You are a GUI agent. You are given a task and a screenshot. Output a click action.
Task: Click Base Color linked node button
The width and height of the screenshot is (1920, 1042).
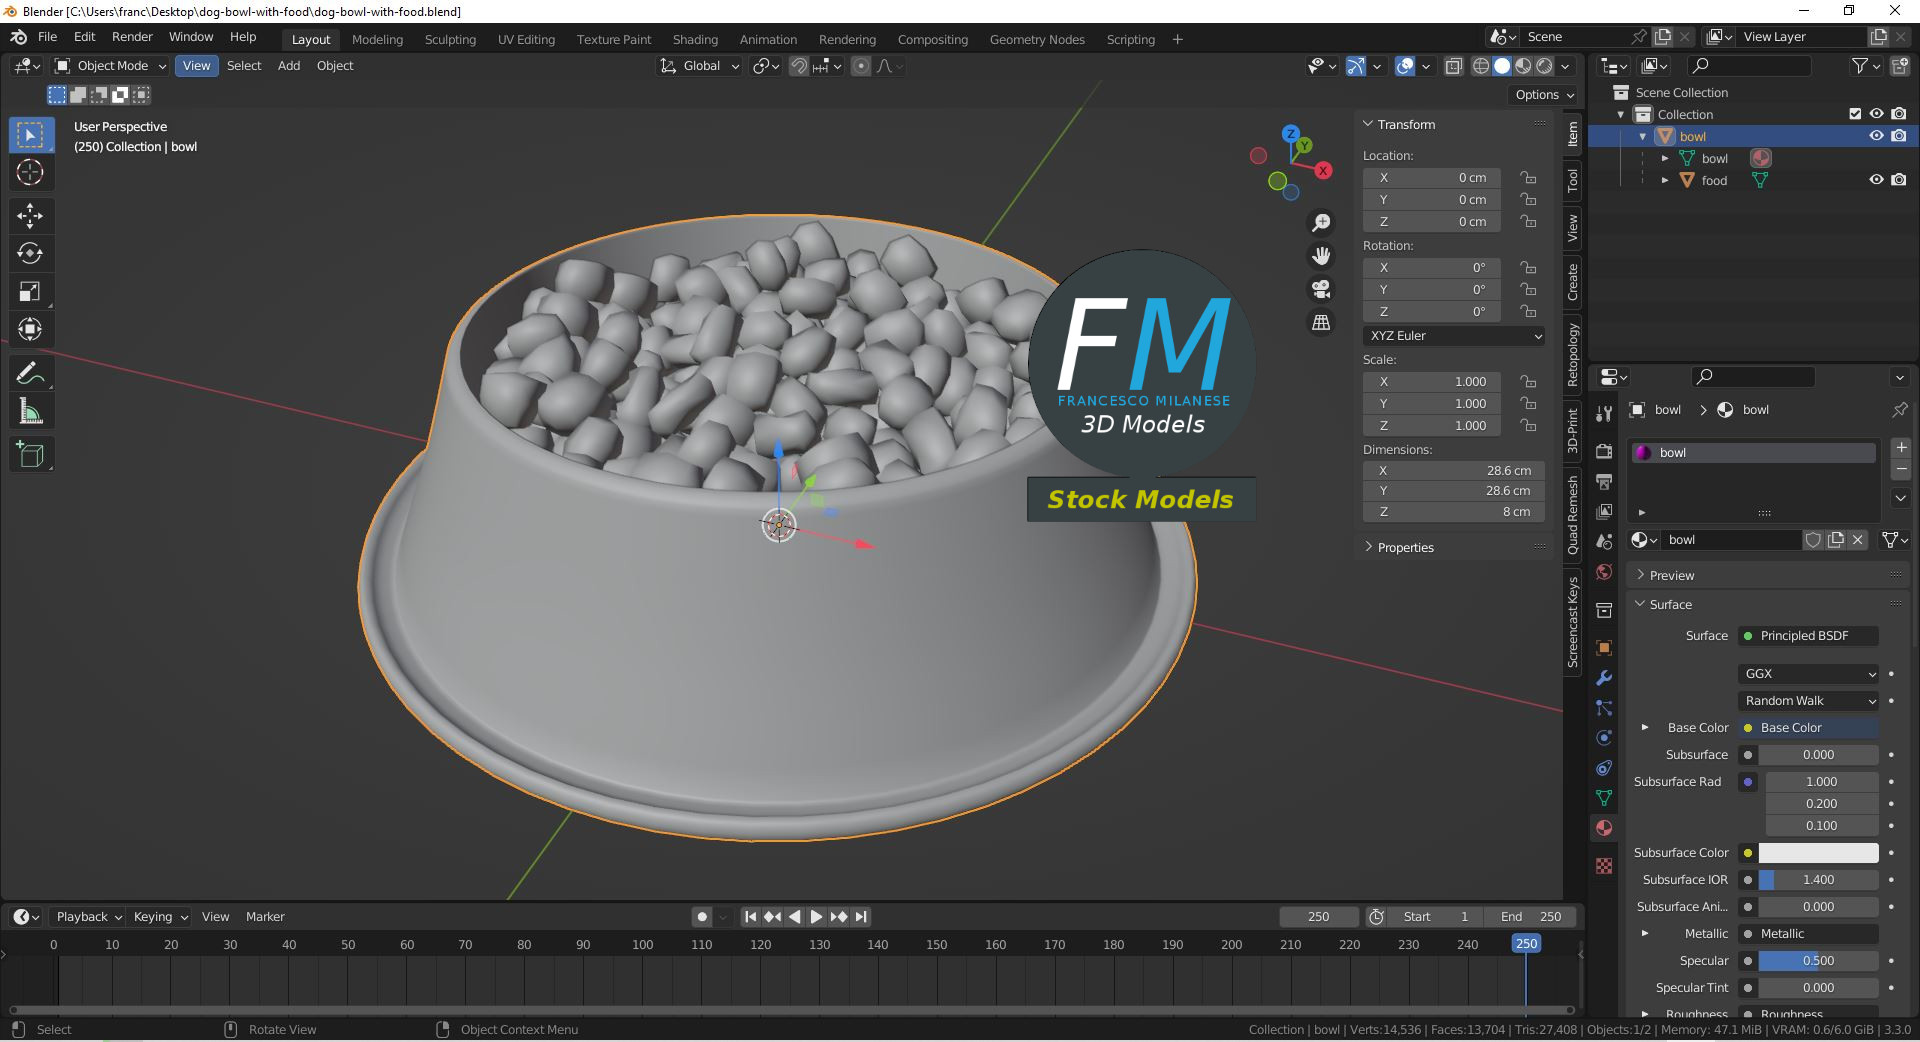pyautogui.click(x=1809, y=728)
